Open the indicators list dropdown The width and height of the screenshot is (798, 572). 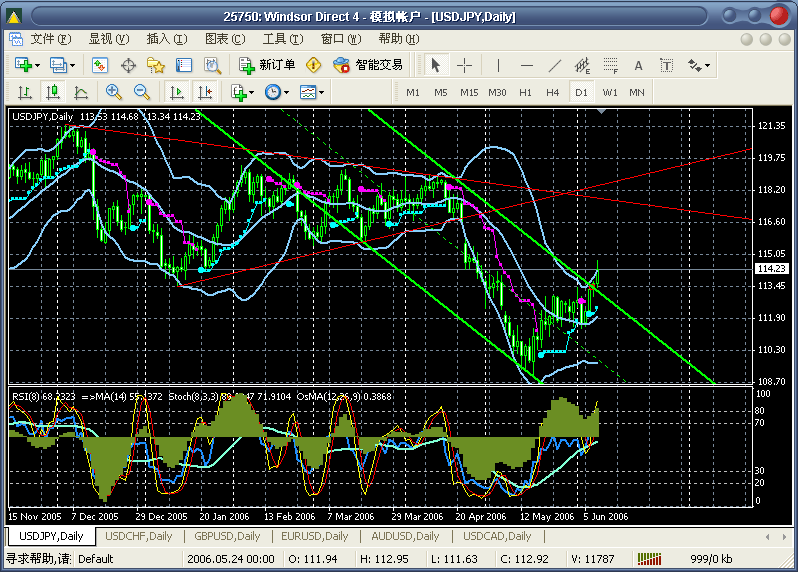click(250, 92)
